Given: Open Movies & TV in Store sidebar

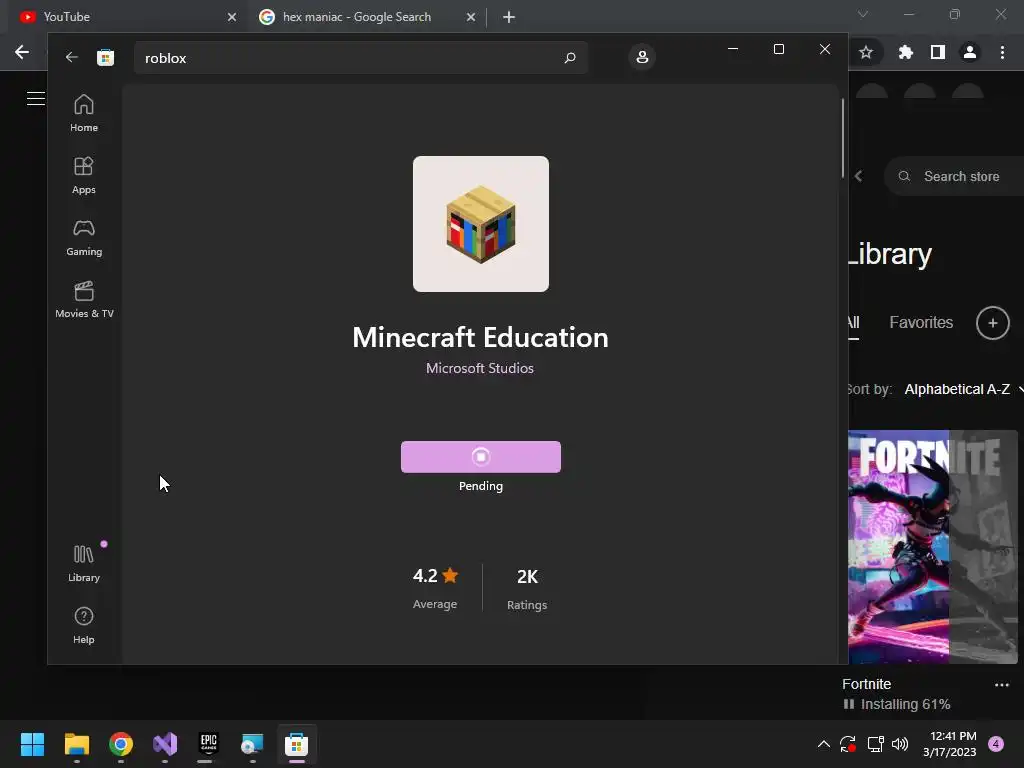Looking at the screenshot, I should coord(84,299).
